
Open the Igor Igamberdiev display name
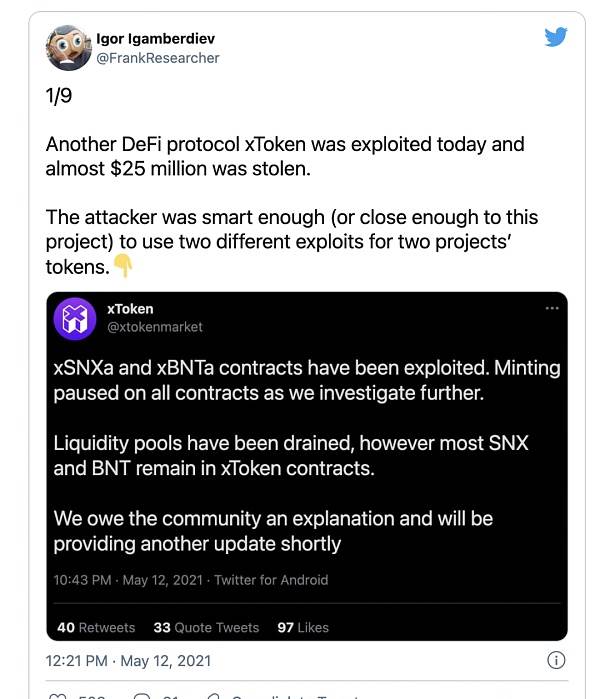[156, 39]
